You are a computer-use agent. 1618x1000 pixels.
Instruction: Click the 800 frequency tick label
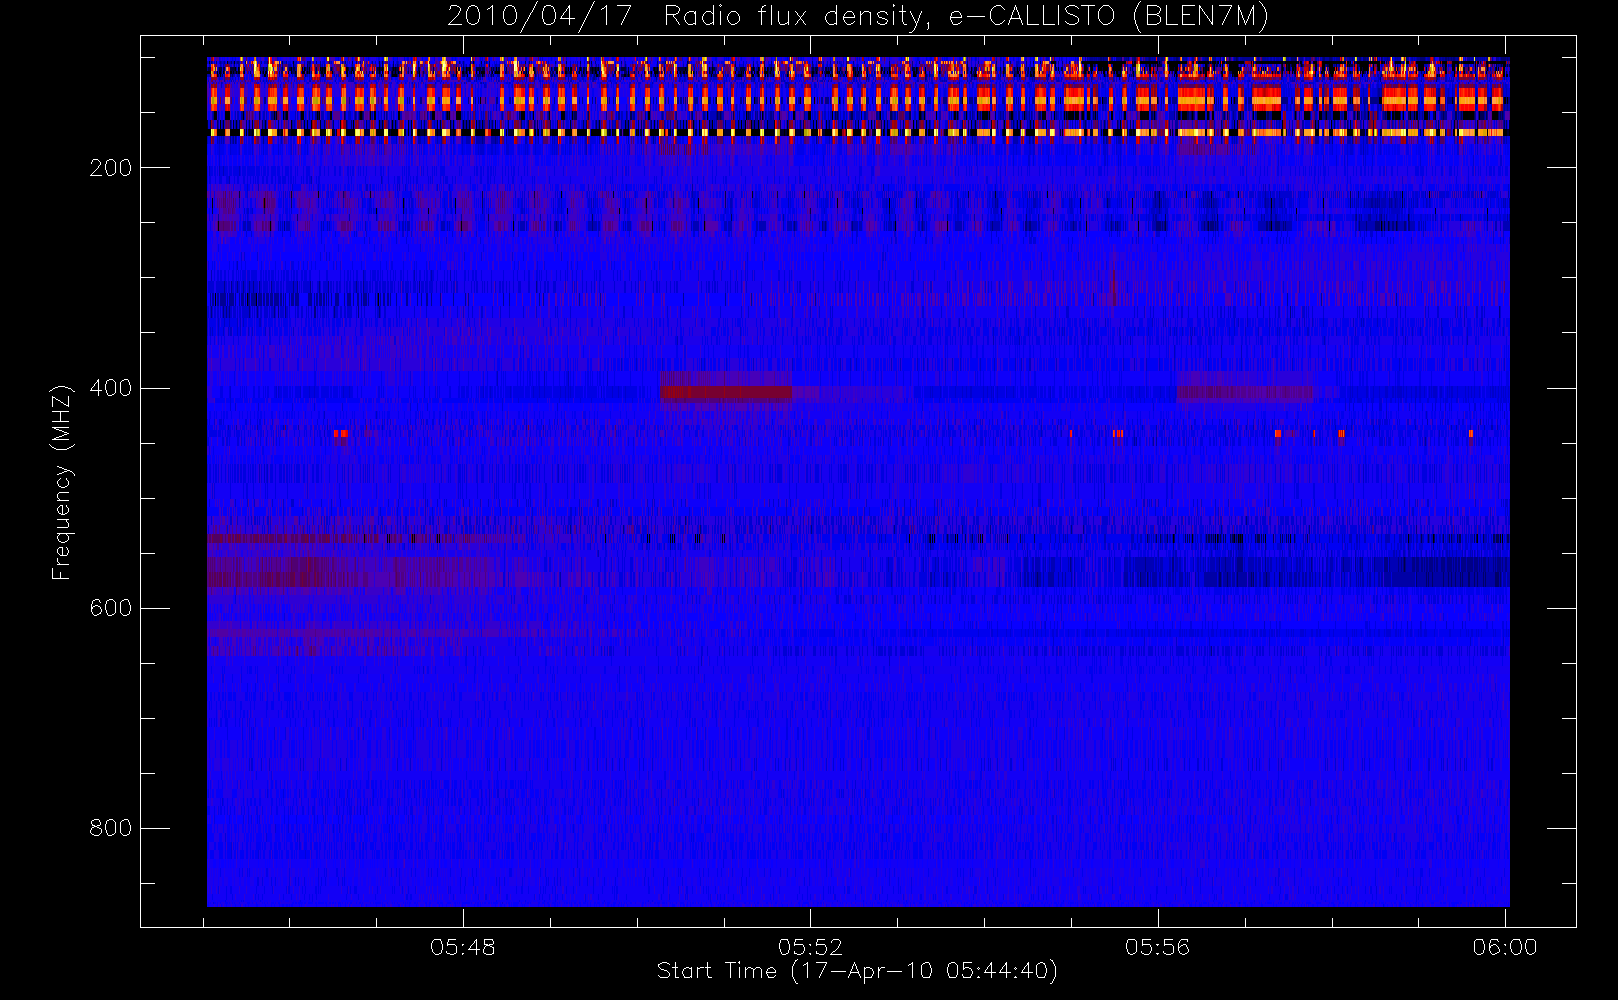(111, 828)
